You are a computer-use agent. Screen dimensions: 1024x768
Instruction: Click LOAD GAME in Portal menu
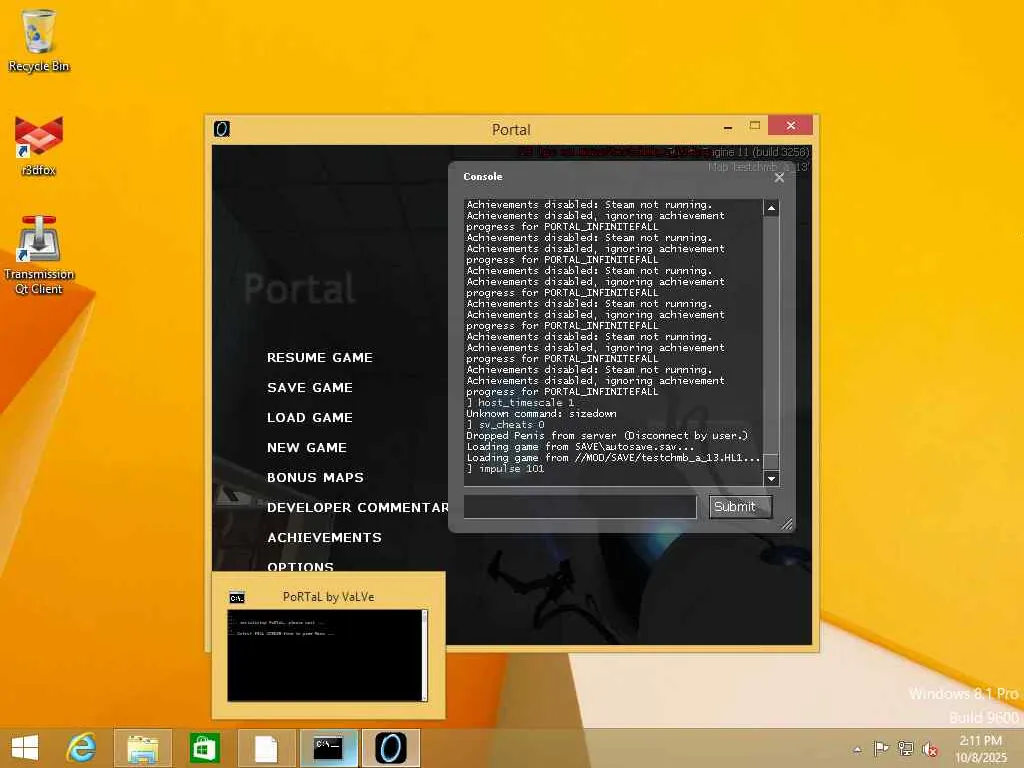pos(310,417)
